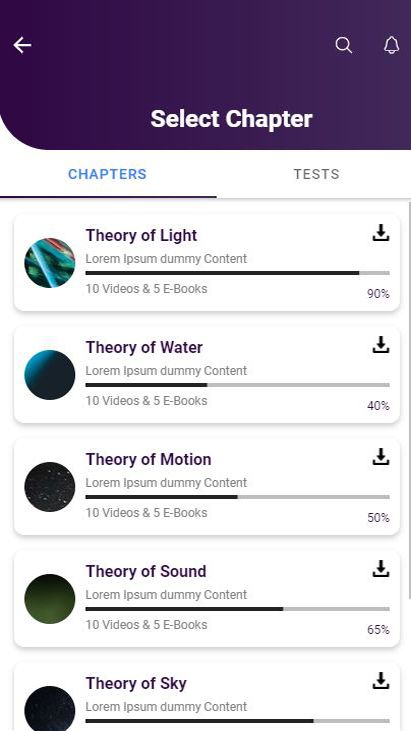Click the vertical scrollbar on the right
This screenshot has width=411, height=731.
(409, 401)
